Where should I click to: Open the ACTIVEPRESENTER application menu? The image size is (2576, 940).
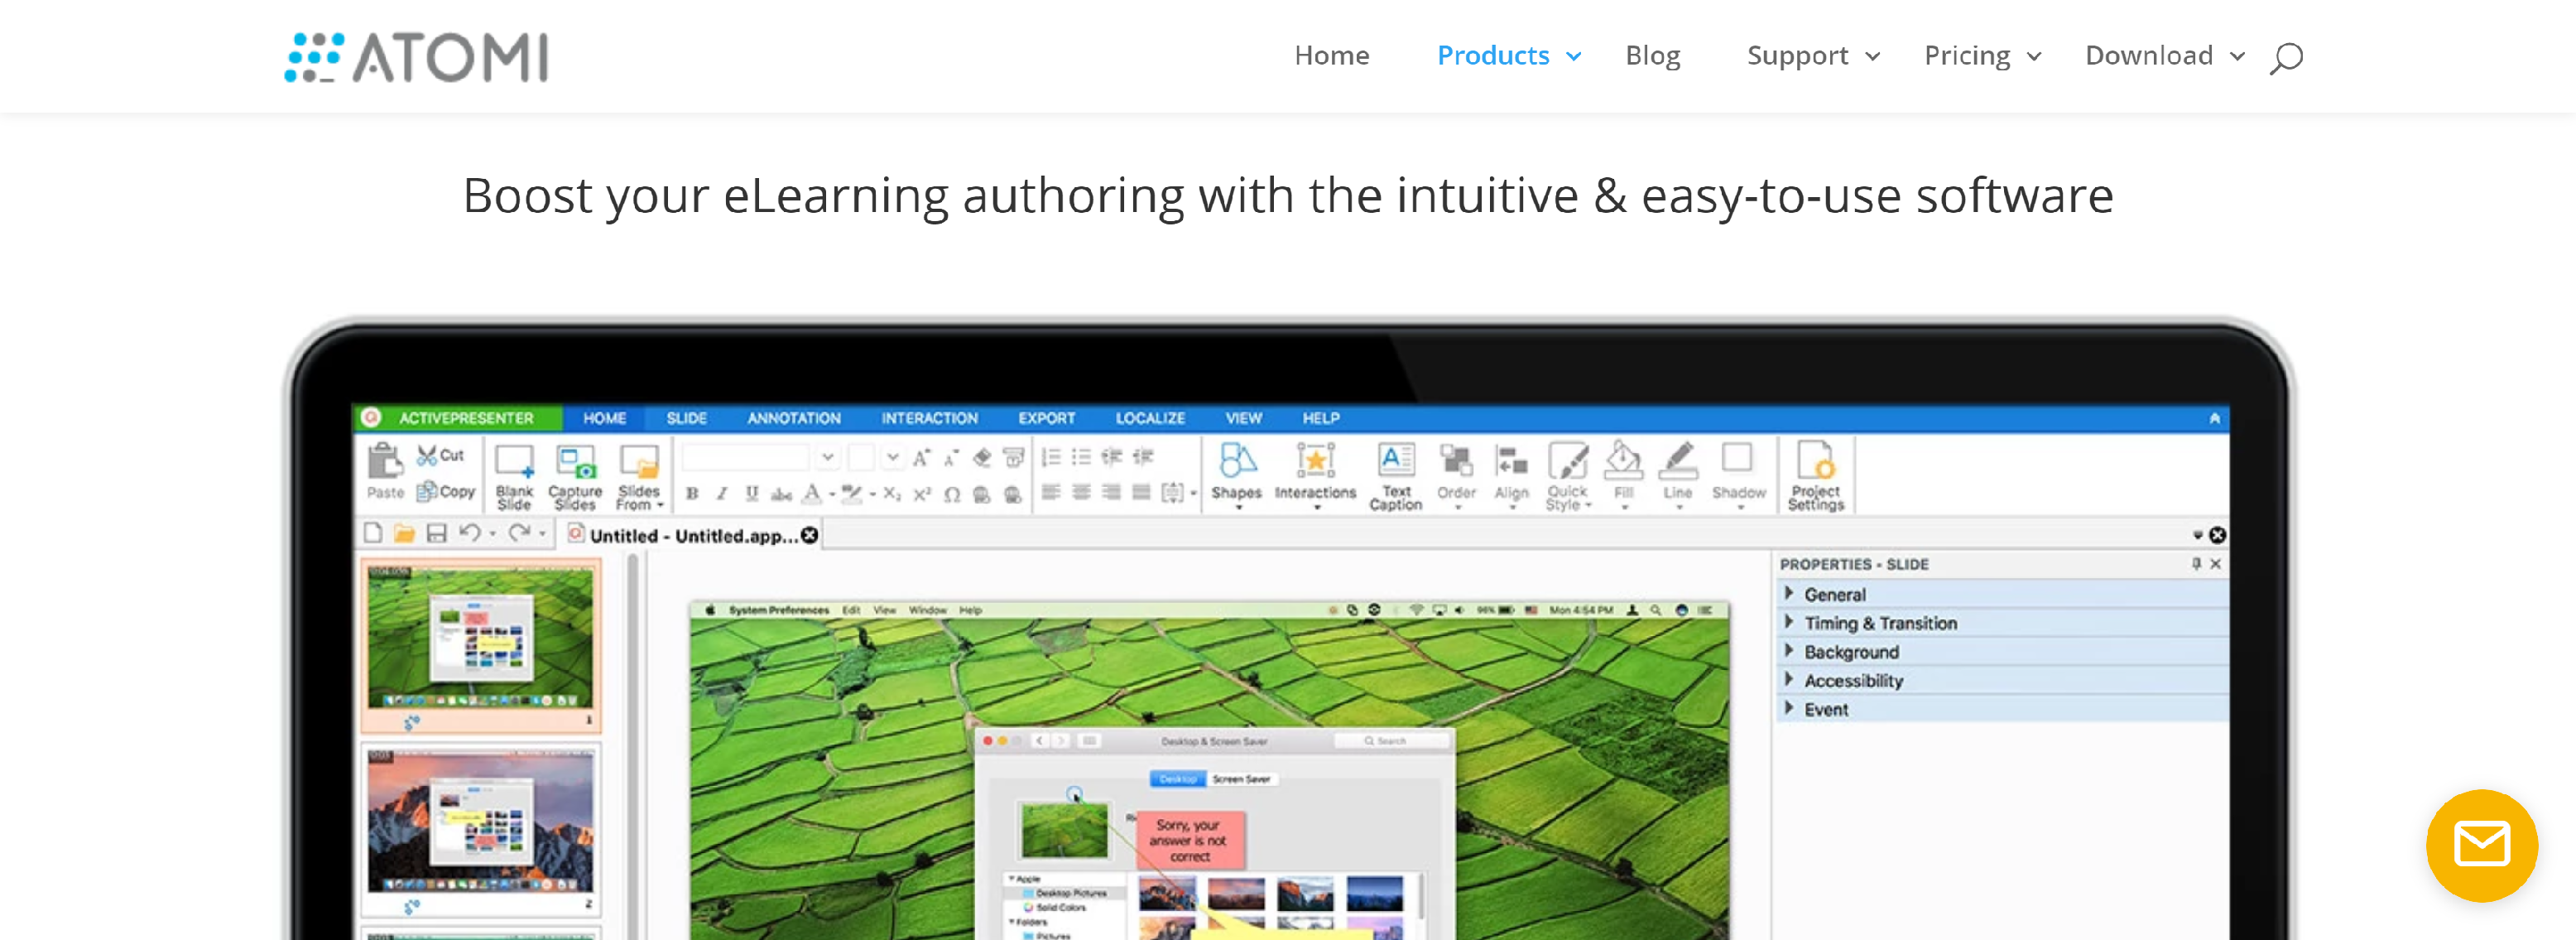[458, 418]
